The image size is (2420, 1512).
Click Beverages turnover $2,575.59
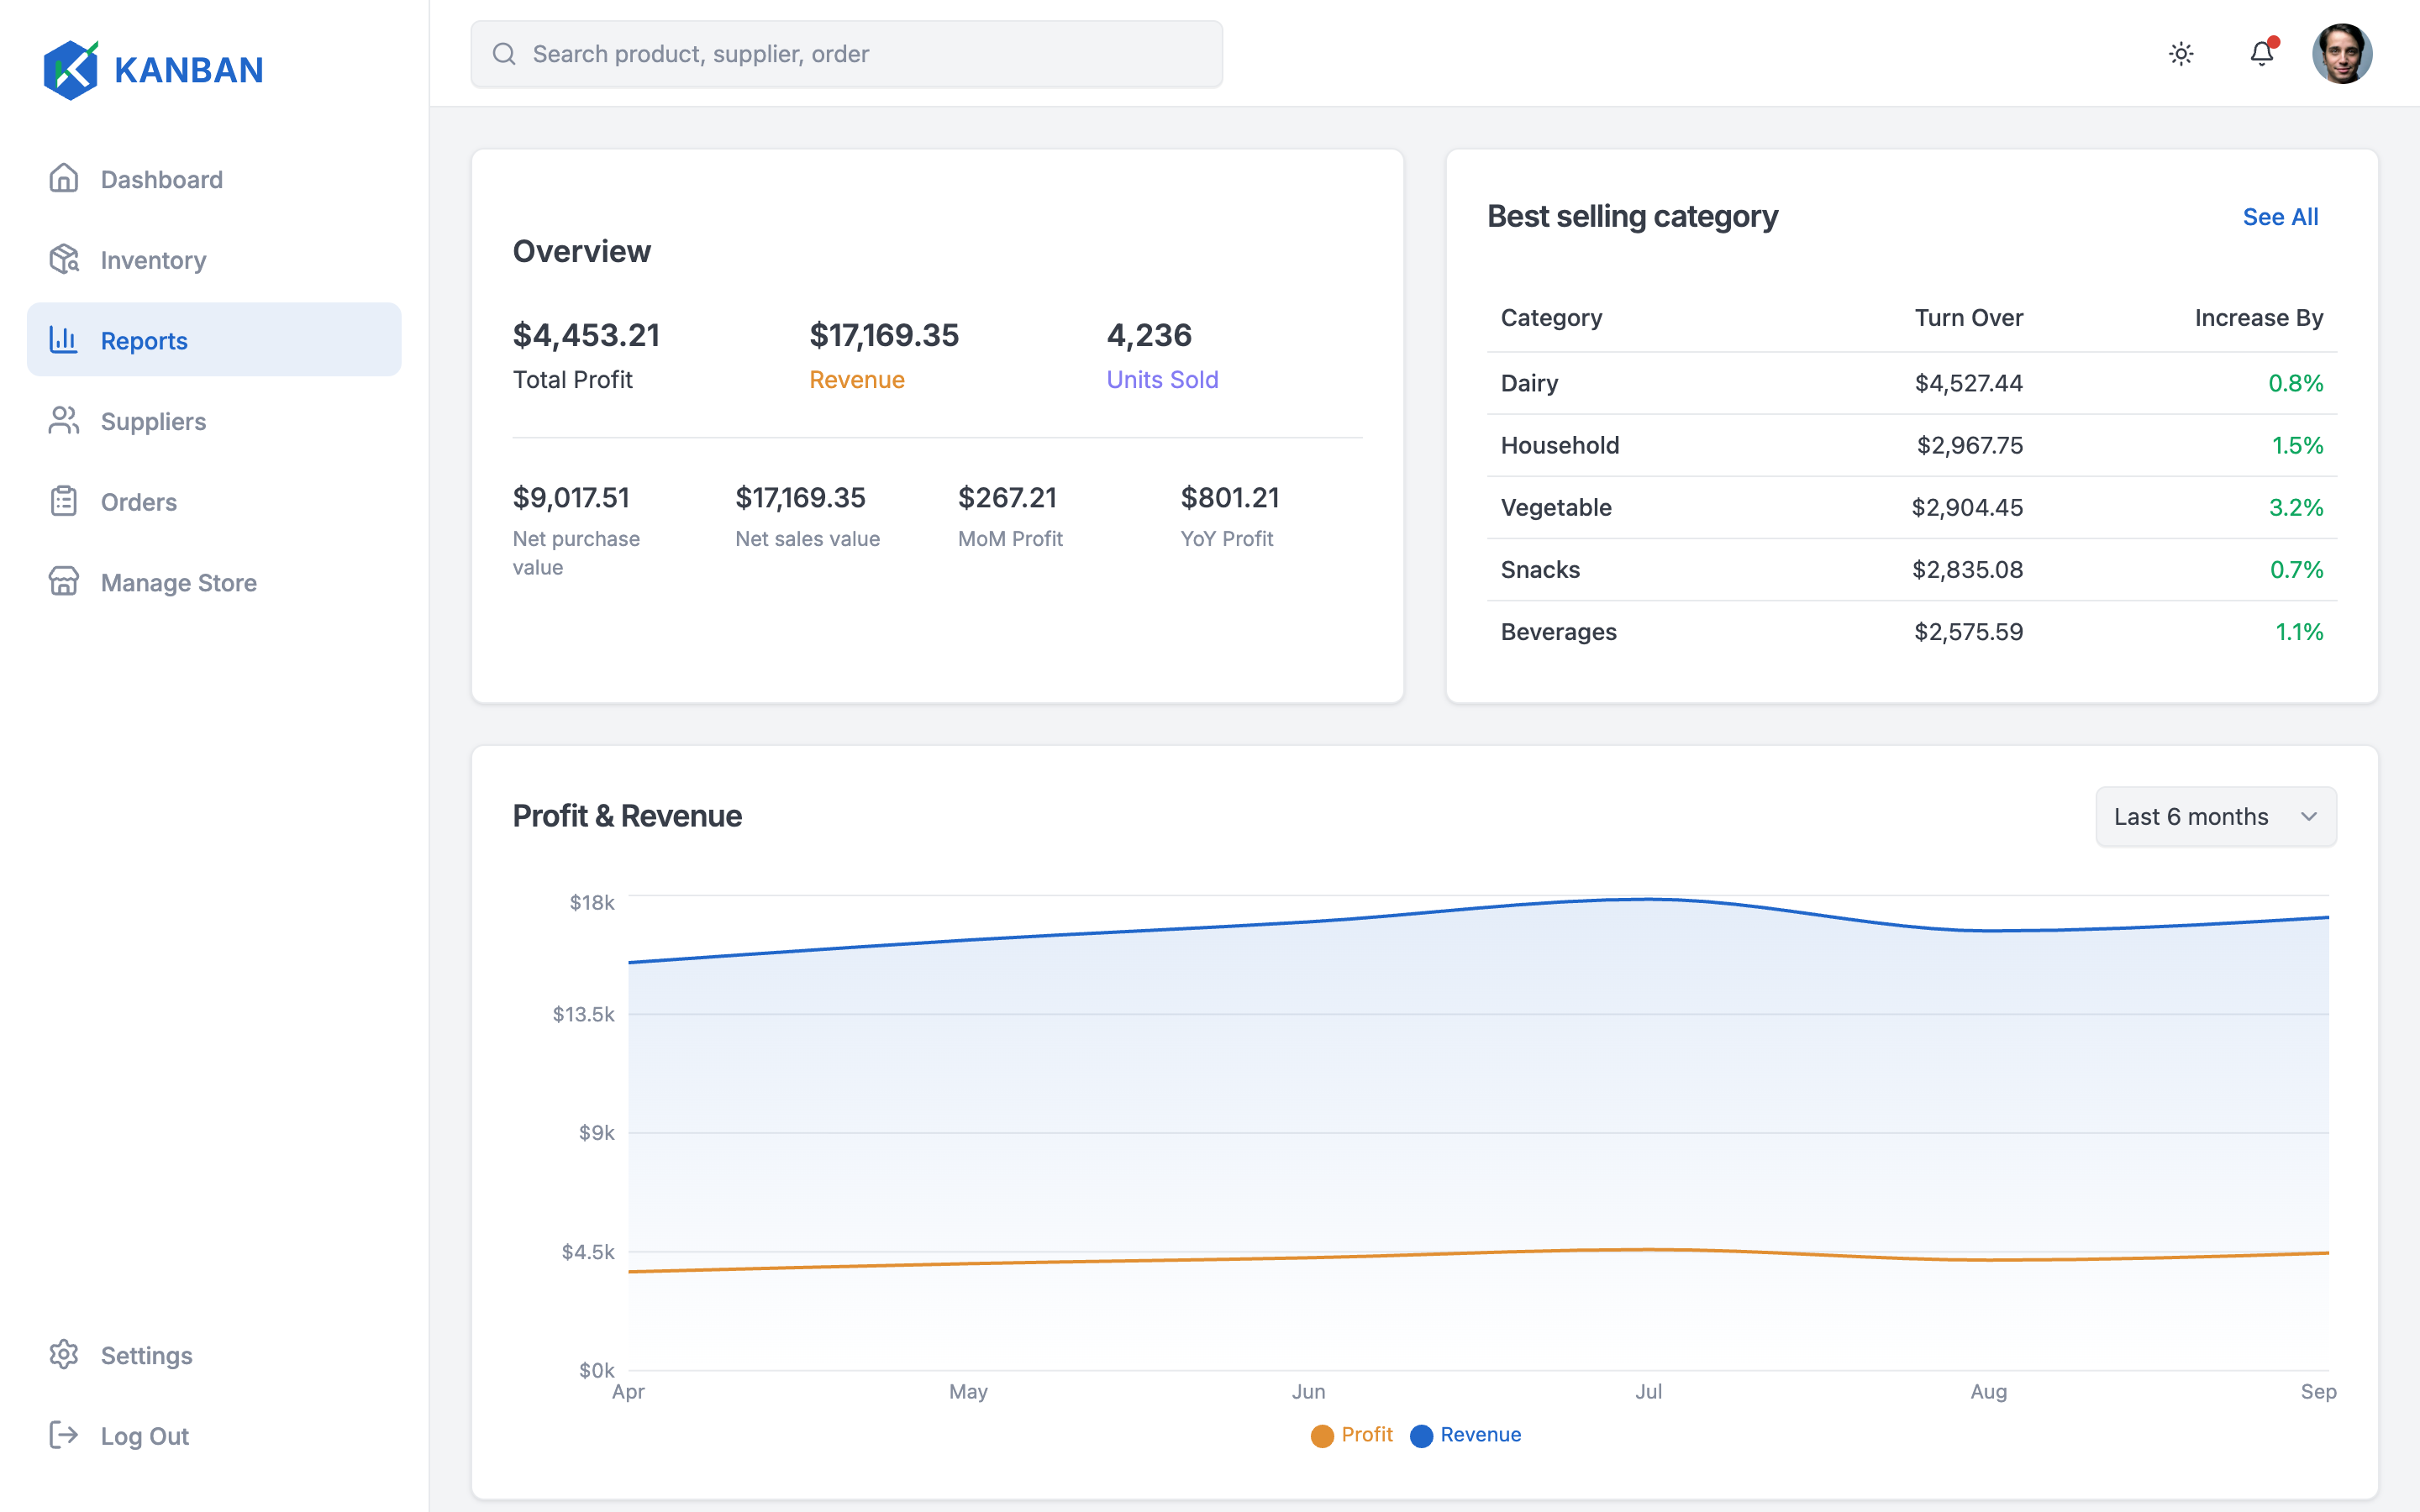point(1968,632)
